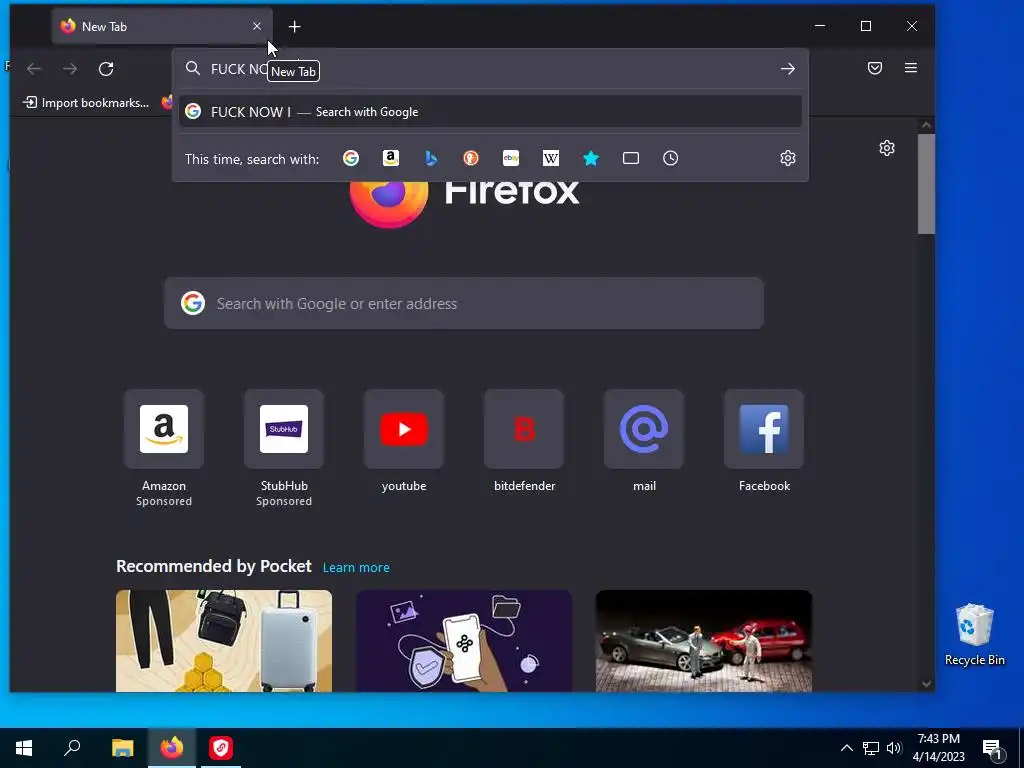Open the taskbar clock and date
Viewport: 1024px width, 768px height.
pos(938,748)
